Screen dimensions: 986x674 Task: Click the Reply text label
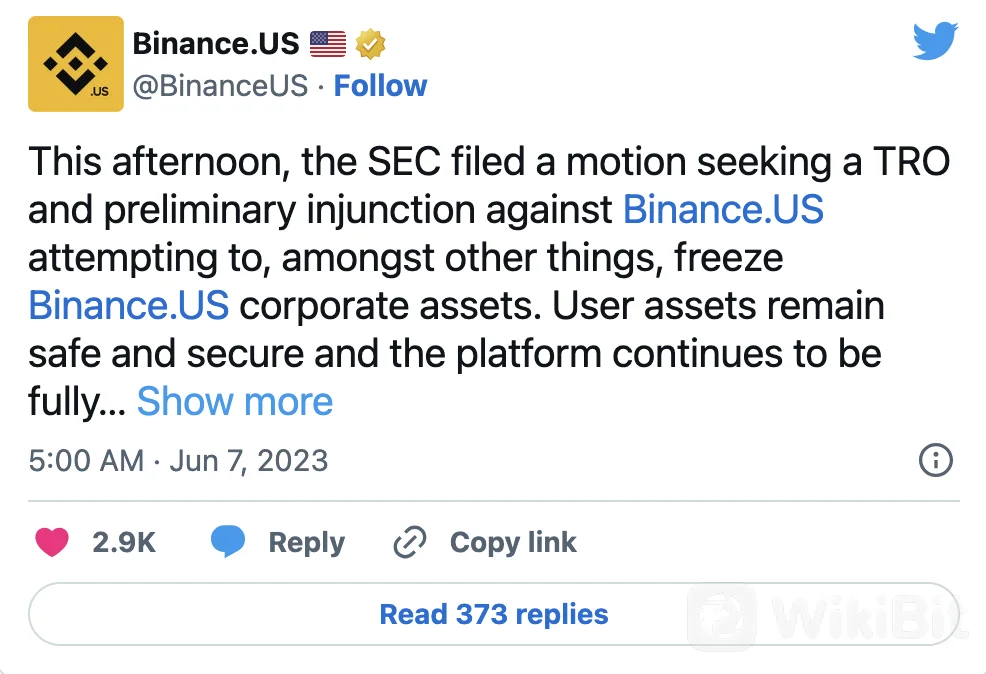(306, 542)
